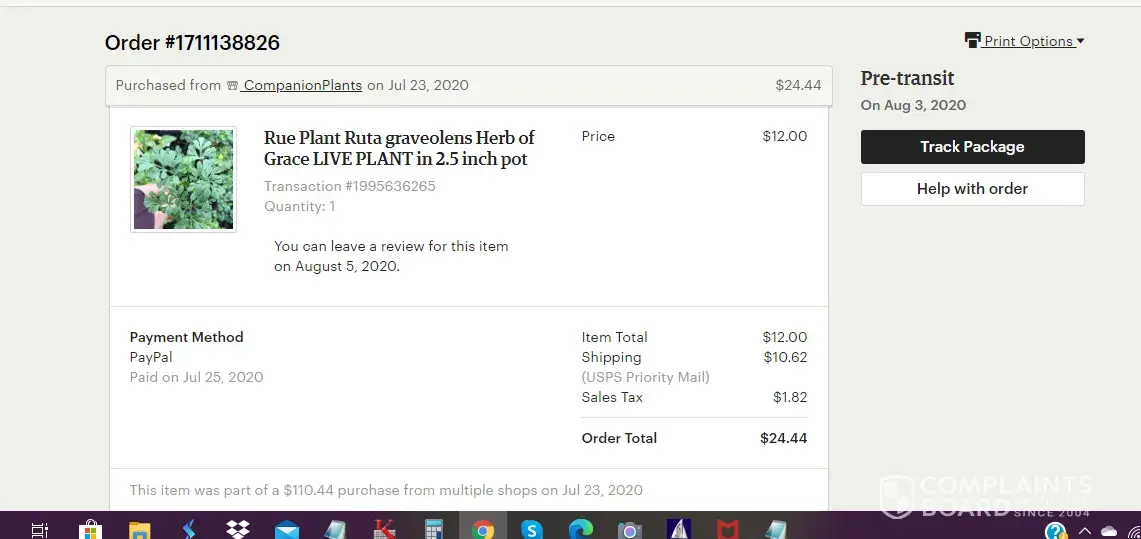Open the CompanionPlants shop link
1141x539 pixels.
302,85
